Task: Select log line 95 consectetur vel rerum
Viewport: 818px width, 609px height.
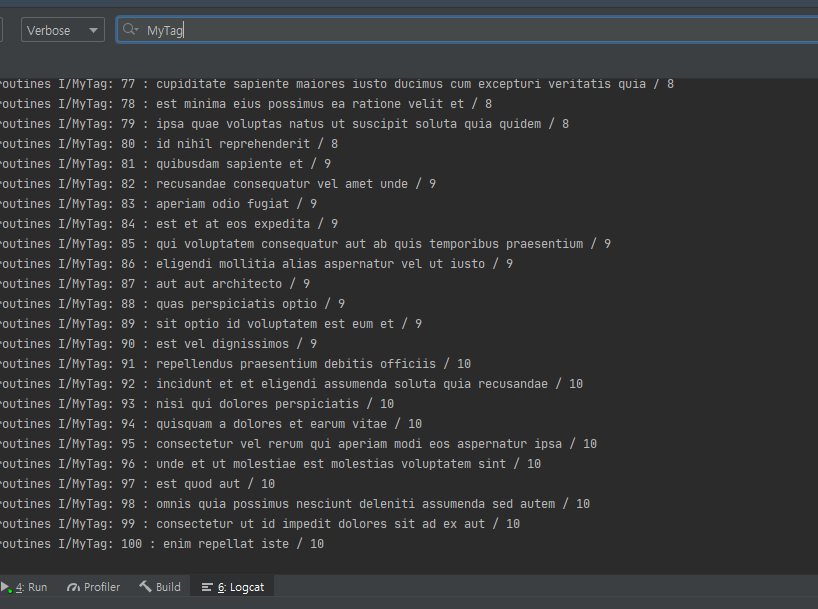Action: pyautogui.click(x=298, y=444)
